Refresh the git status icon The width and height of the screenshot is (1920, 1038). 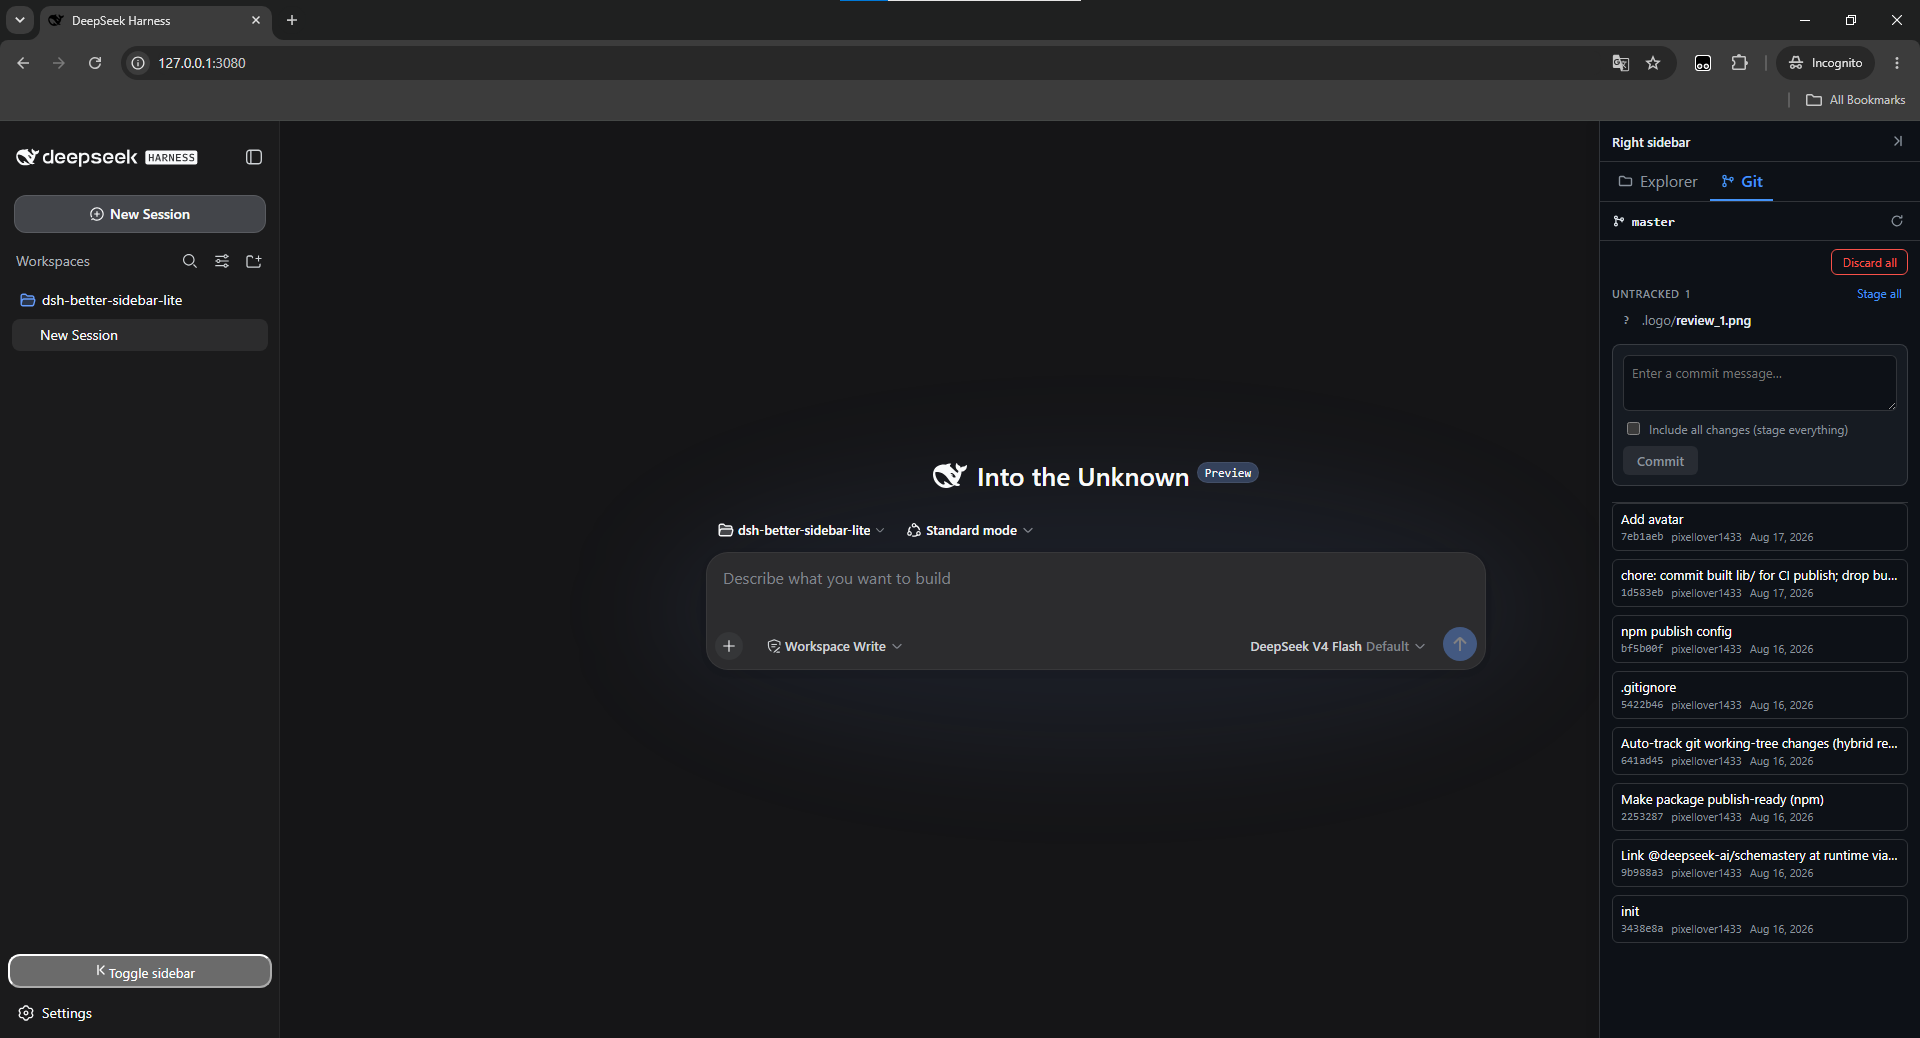(x=1897, y=221)
